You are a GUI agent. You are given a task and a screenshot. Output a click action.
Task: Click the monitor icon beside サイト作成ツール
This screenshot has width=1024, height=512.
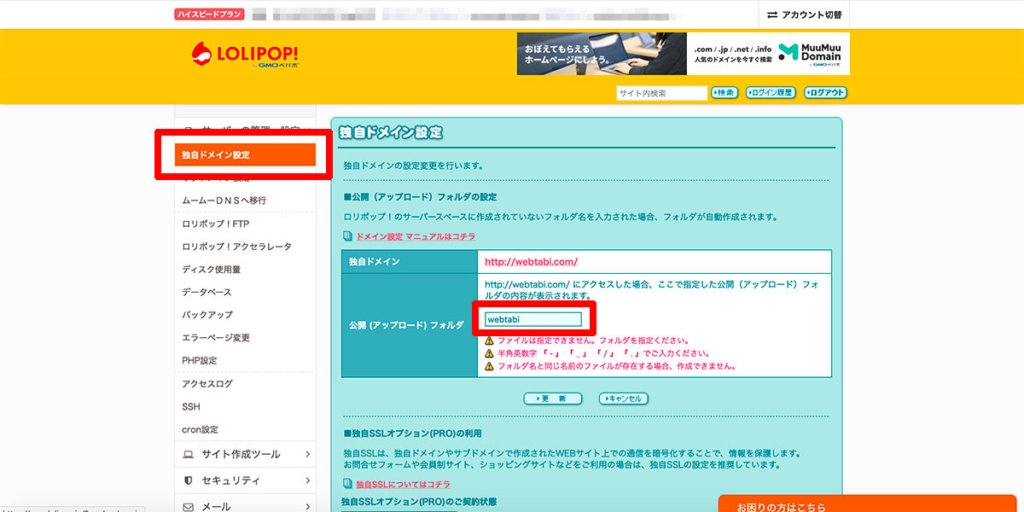click(x=188, y=454)
